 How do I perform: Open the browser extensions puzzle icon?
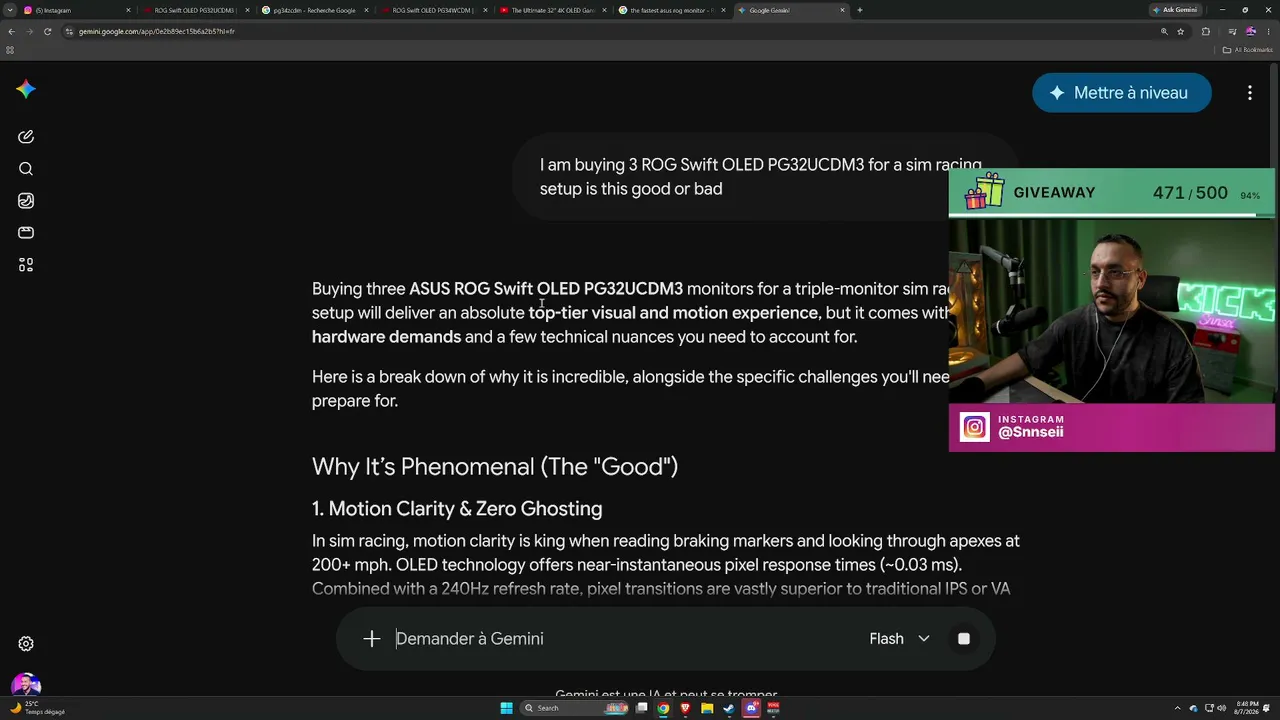coord(1206,31)
